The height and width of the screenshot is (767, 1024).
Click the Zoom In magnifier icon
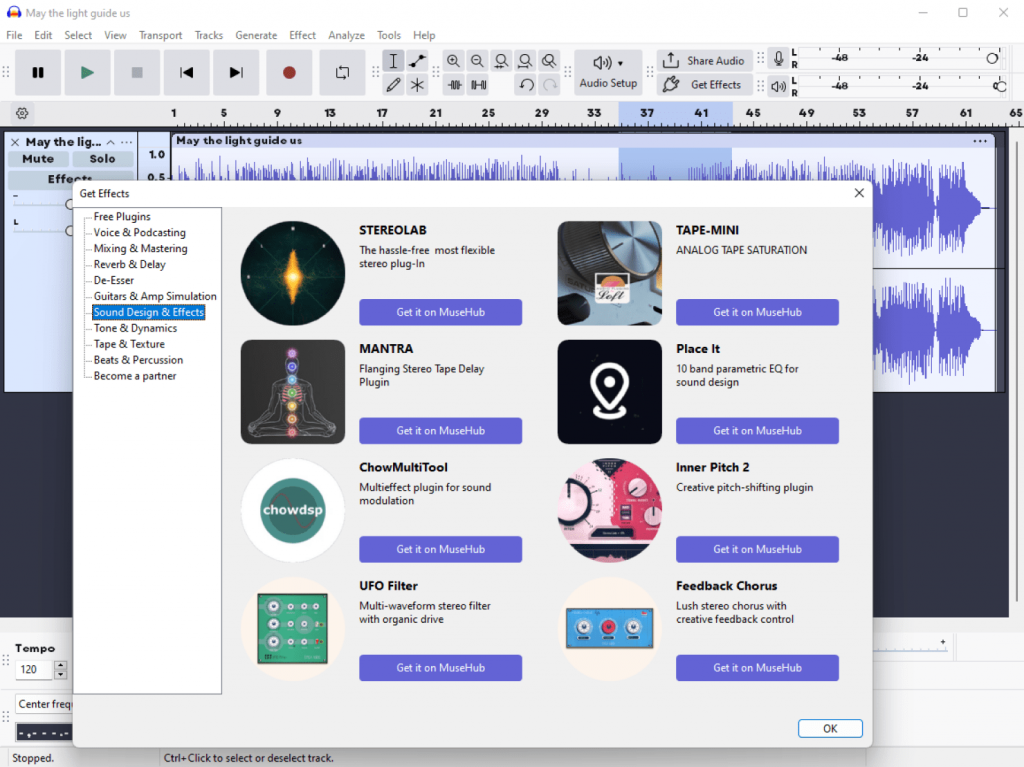coord(454,61)
